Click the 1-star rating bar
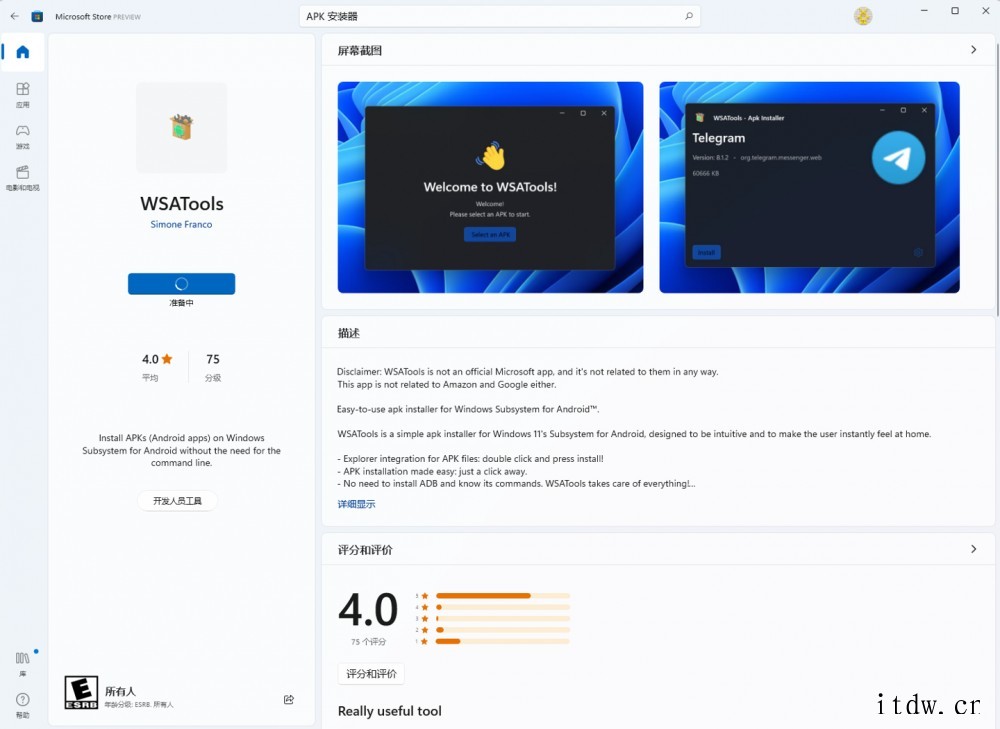The image size is (1000, 729). [503, 641]
